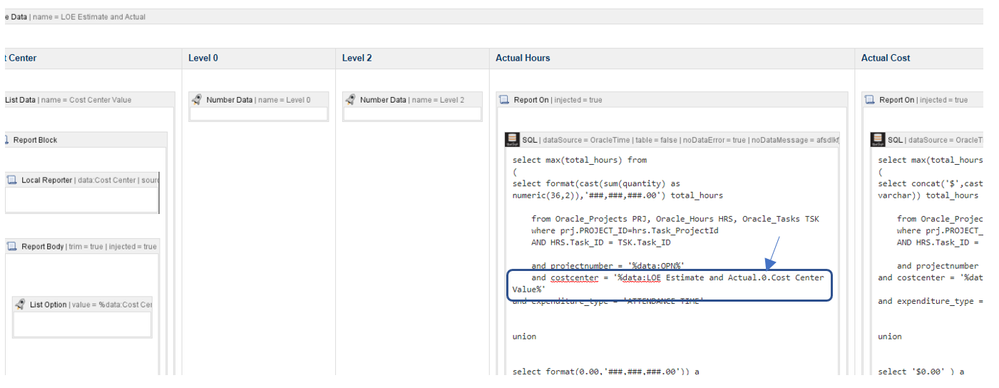Select the Level 2 column header
Image resolution: width=999 pixels, height=388 pixels.
point(357,58)
